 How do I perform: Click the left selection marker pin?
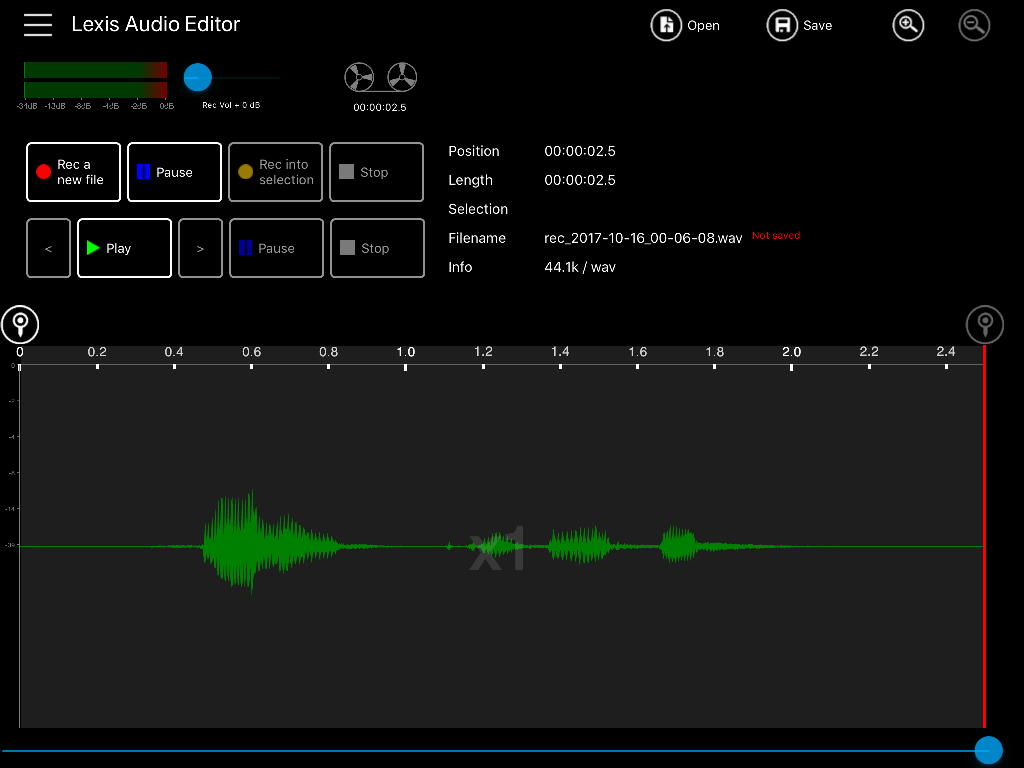tap(20, 324)
